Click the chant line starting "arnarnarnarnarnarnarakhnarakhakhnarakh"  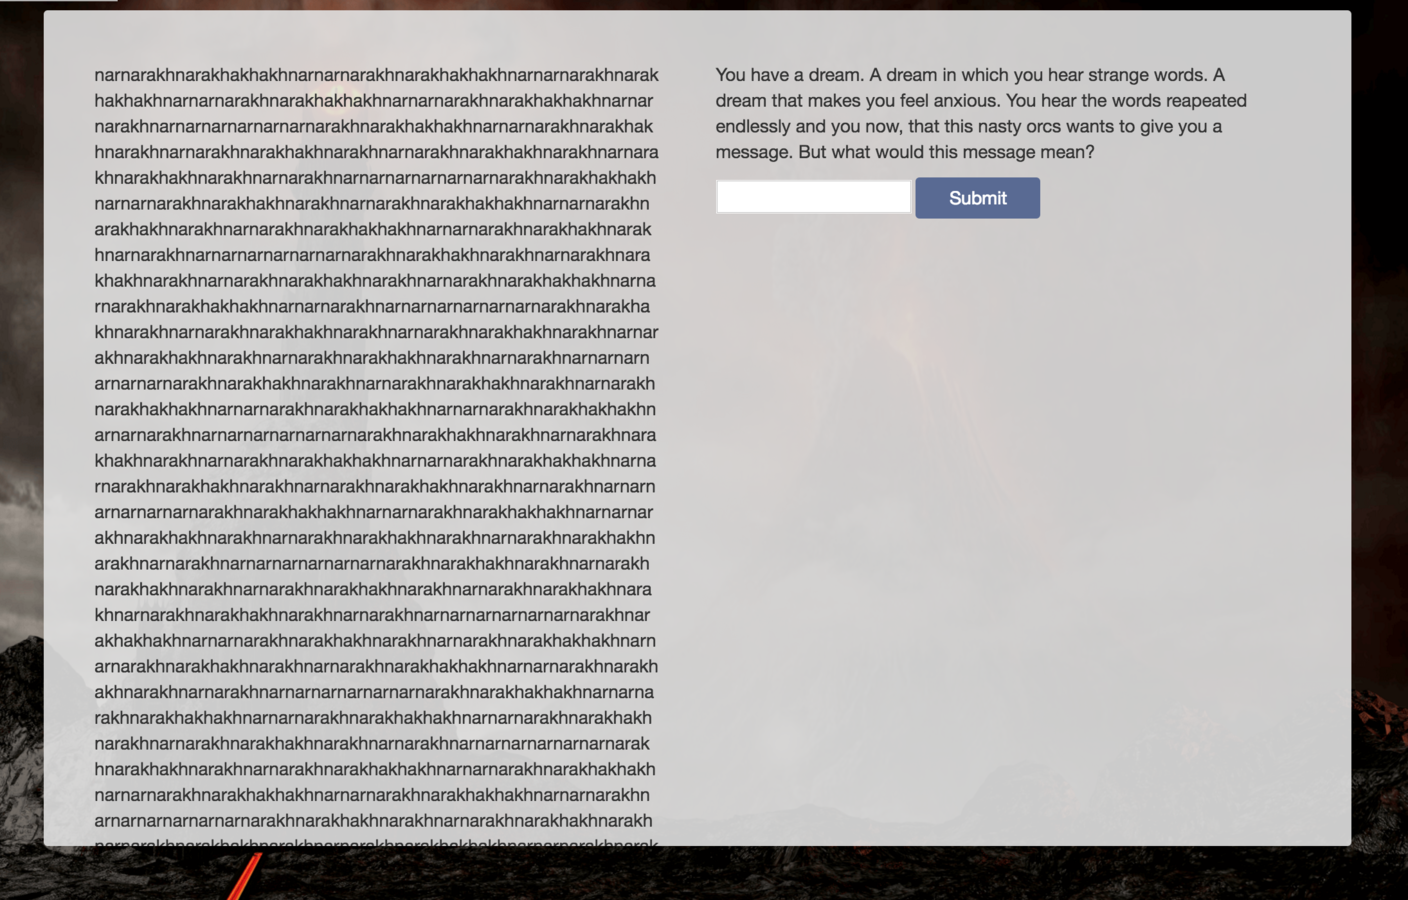coord(373,820)
